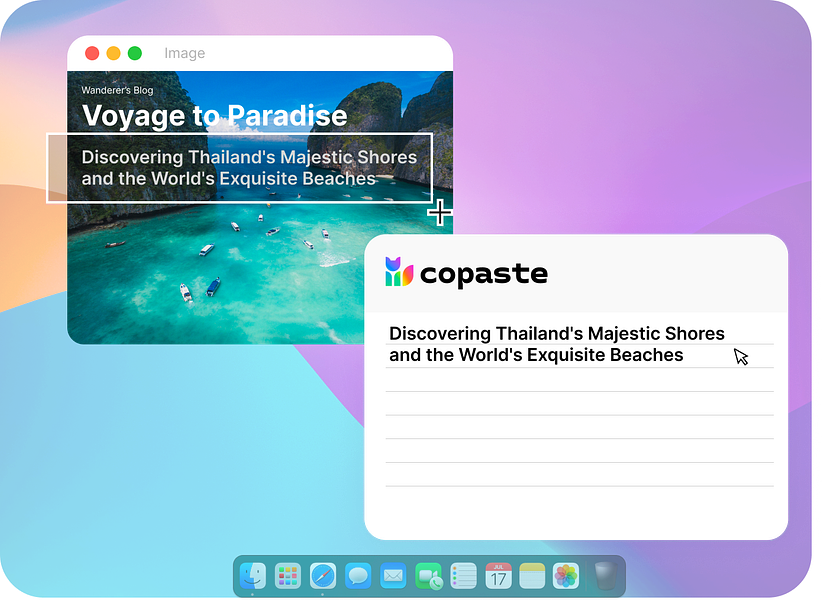Open Safari from the dock

tap(323, 576)
